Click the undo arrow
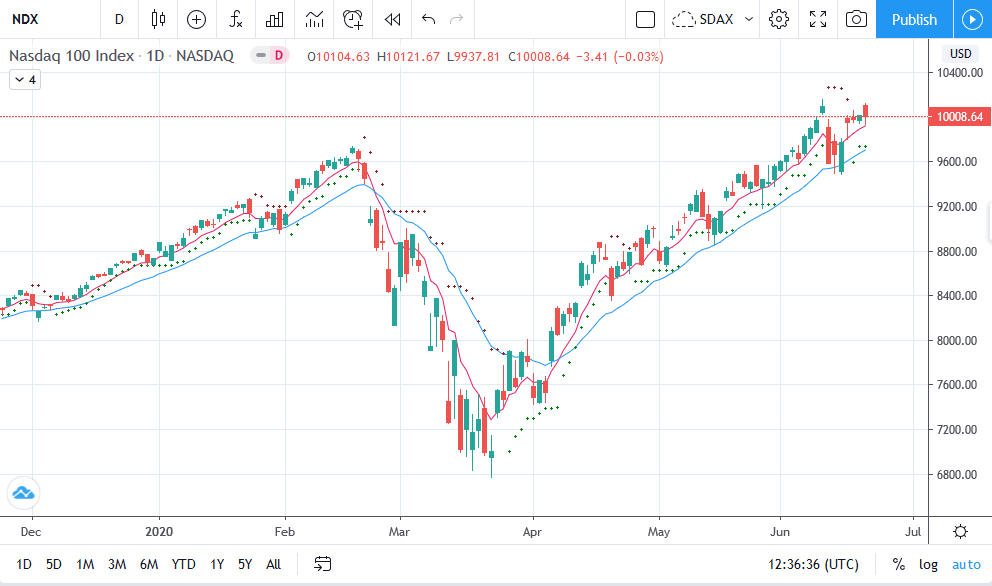Viewport: 992px width, 586px height. [429, 19]
